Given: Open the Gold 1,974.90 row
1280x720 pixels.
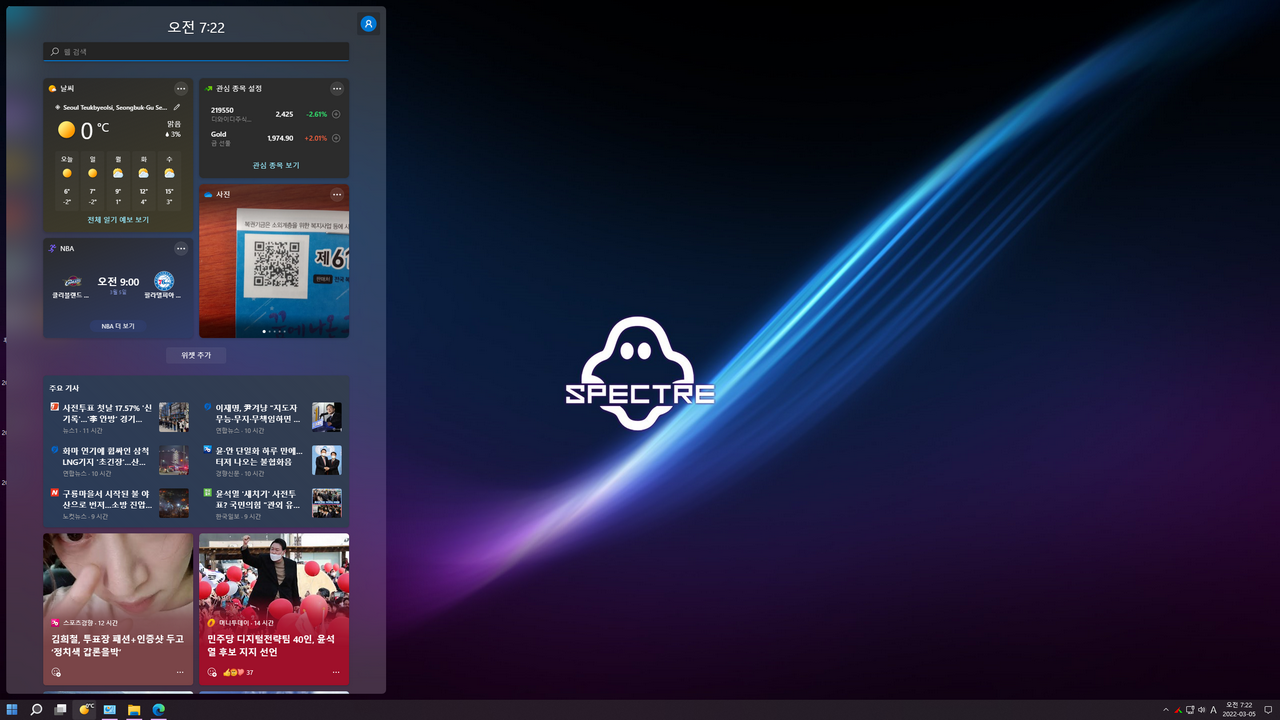Looking at the screenshot, I should click(275, 138).
